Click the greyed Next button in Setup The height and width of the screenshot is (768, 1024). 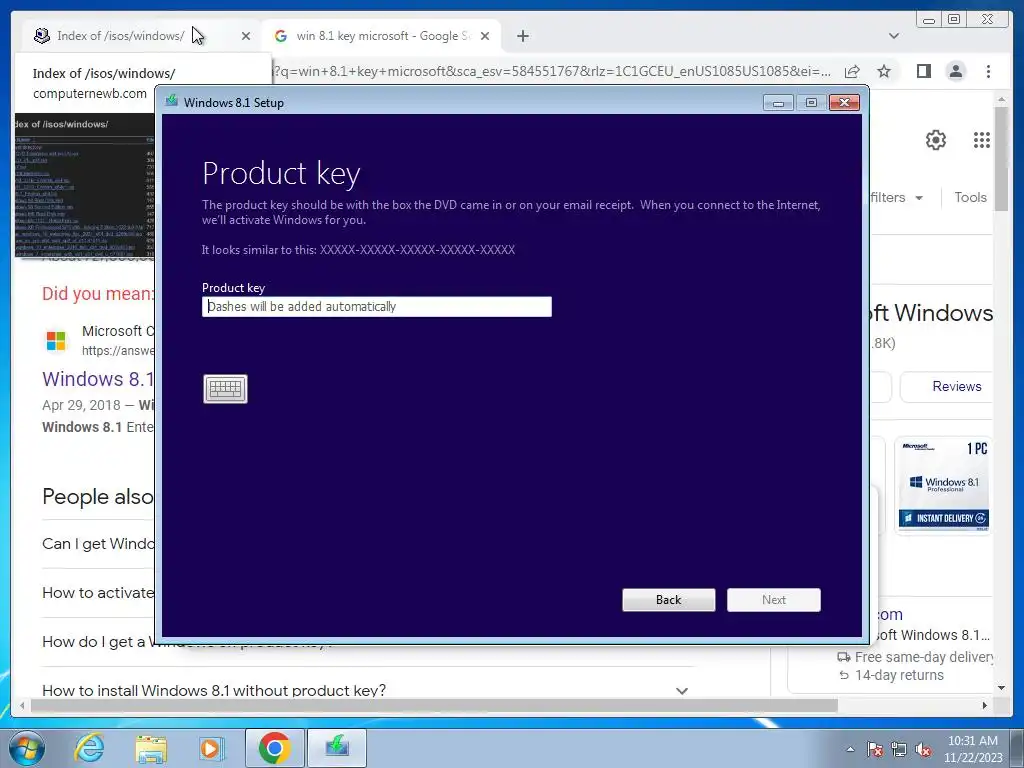tap(774, 600)
